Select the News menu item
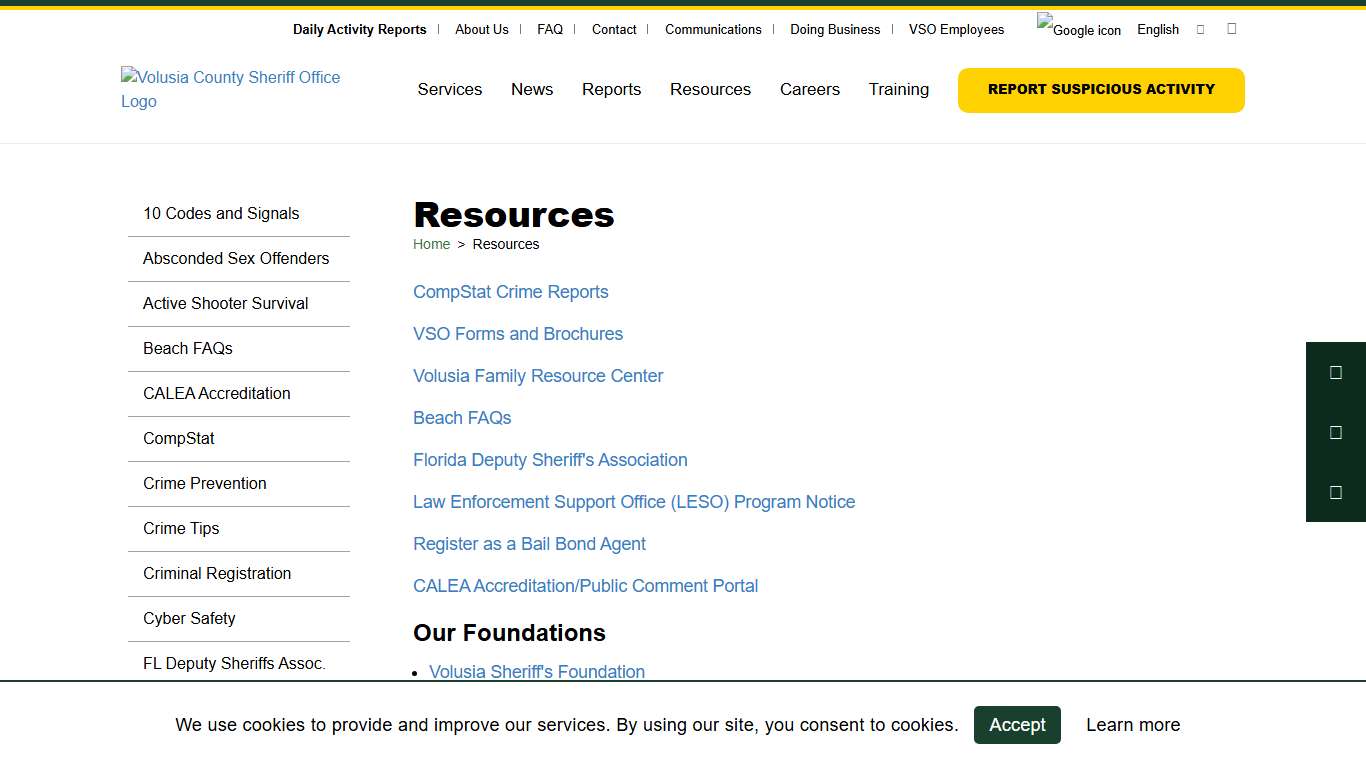 [x=531, y=89]
